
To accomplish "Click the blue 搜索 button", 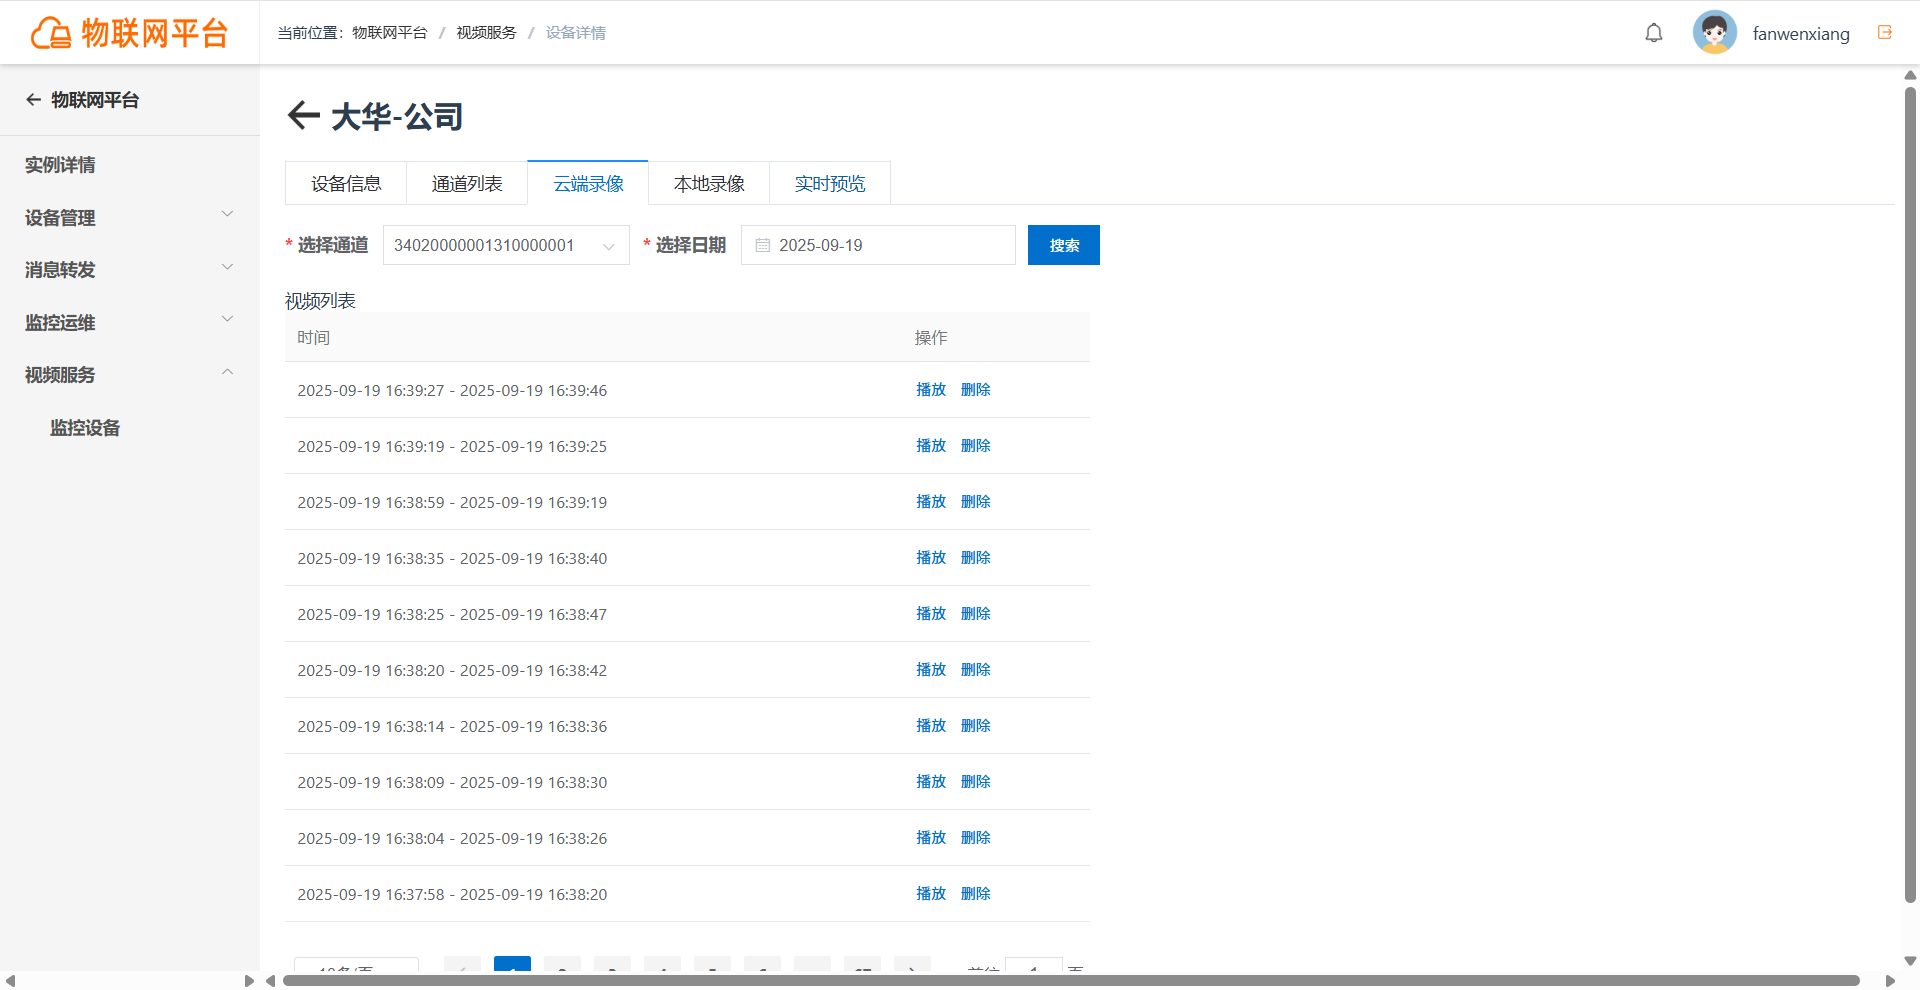I will click(1064, 245).
